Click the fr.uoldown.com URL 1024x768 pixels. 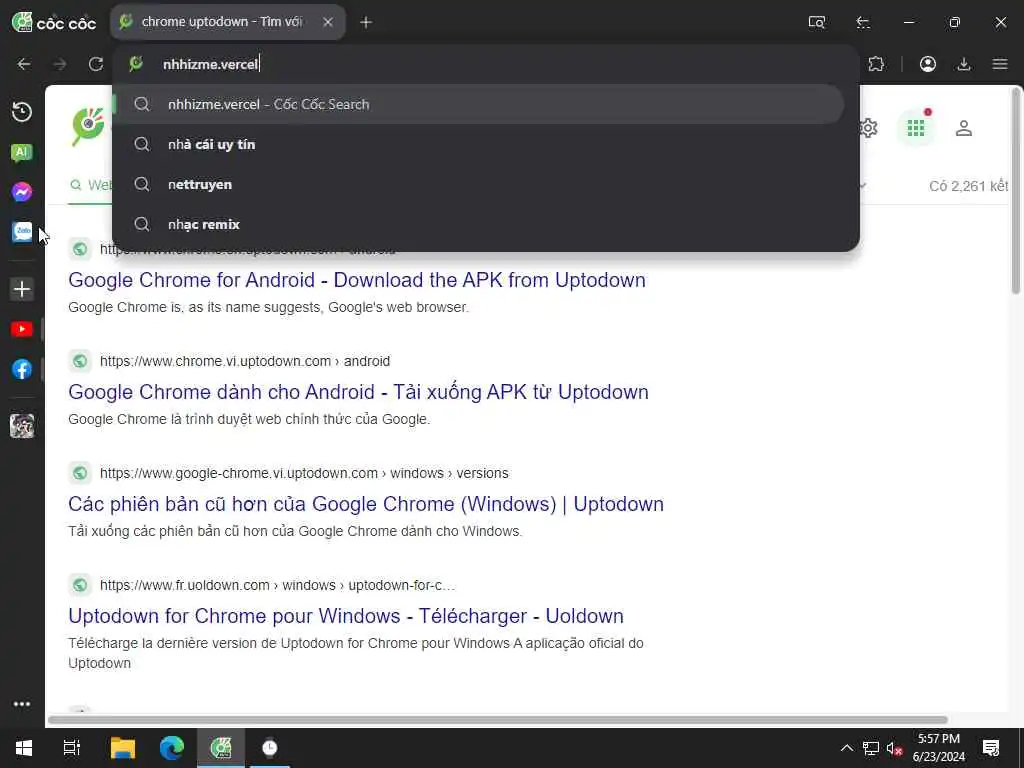[277, 585]
